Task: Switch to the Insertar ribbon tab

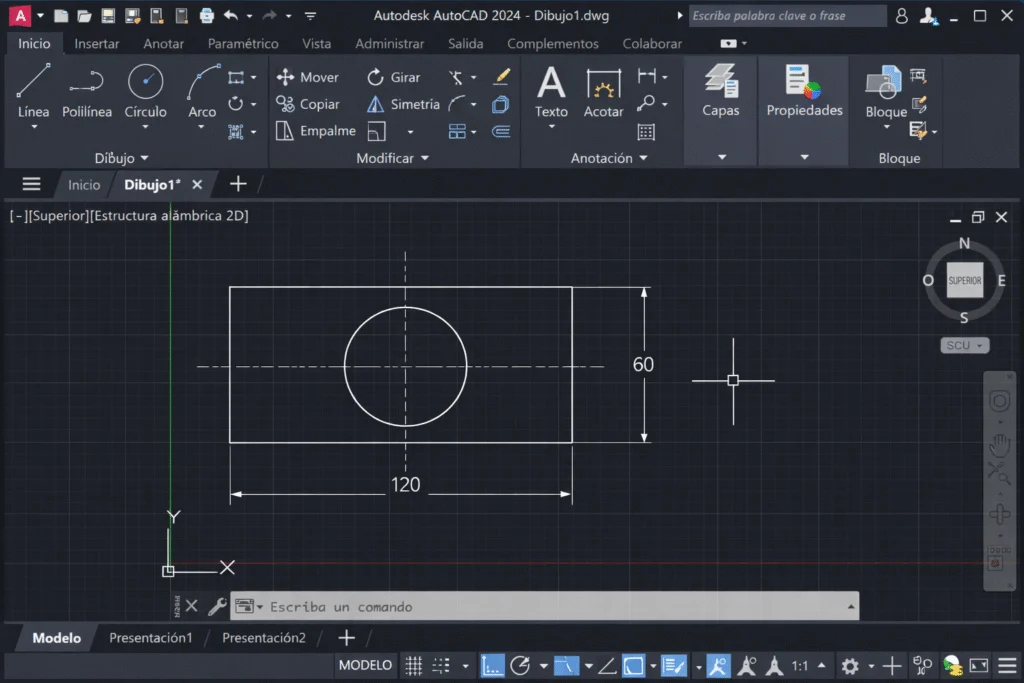Action: tap(97, 43)
